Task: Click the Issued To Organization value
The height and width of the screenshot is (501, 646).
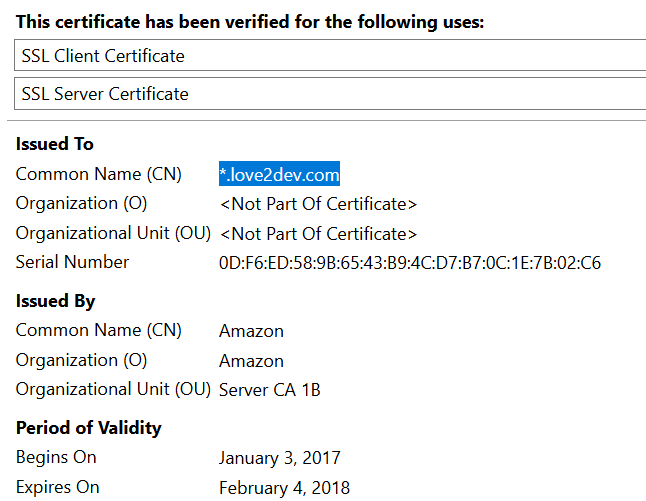Action: click(x=317, y=204)
